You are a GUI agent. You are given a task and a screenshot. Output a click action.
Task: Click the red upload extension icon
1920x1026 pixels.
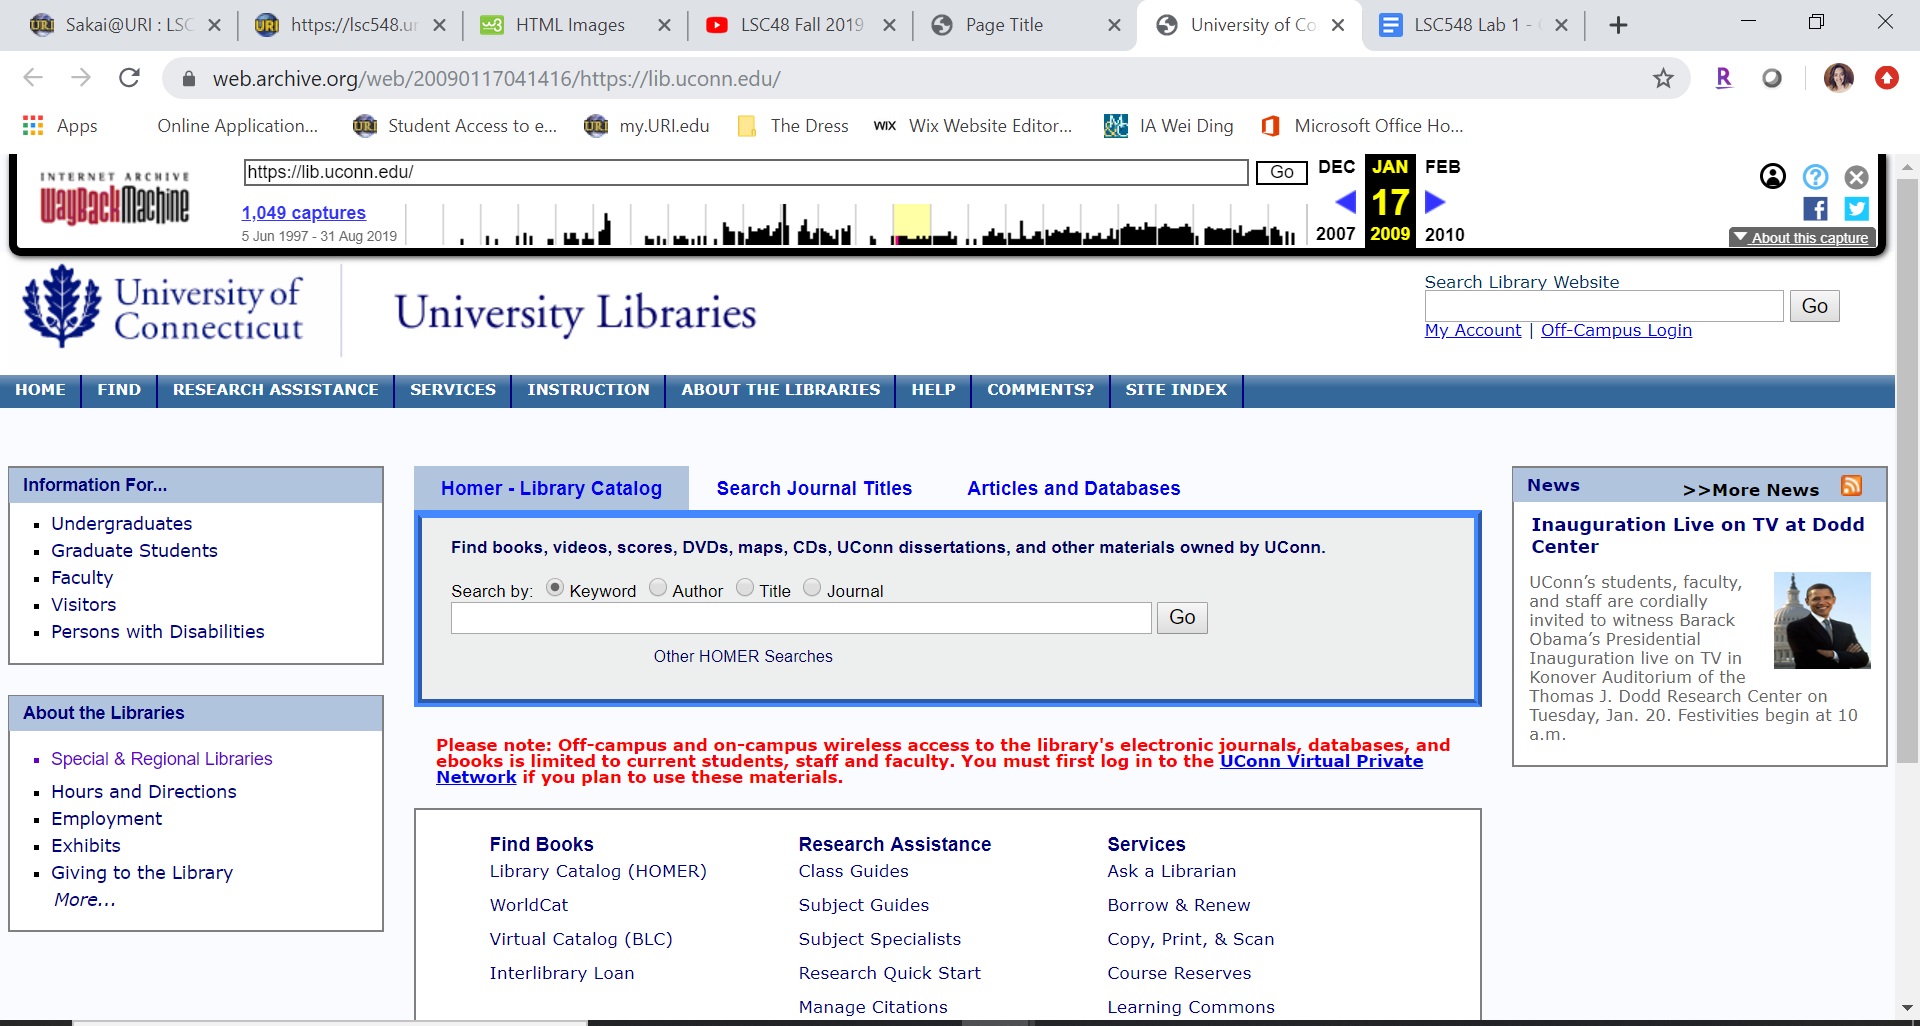pyautogui.click(x=1887, y=78)
